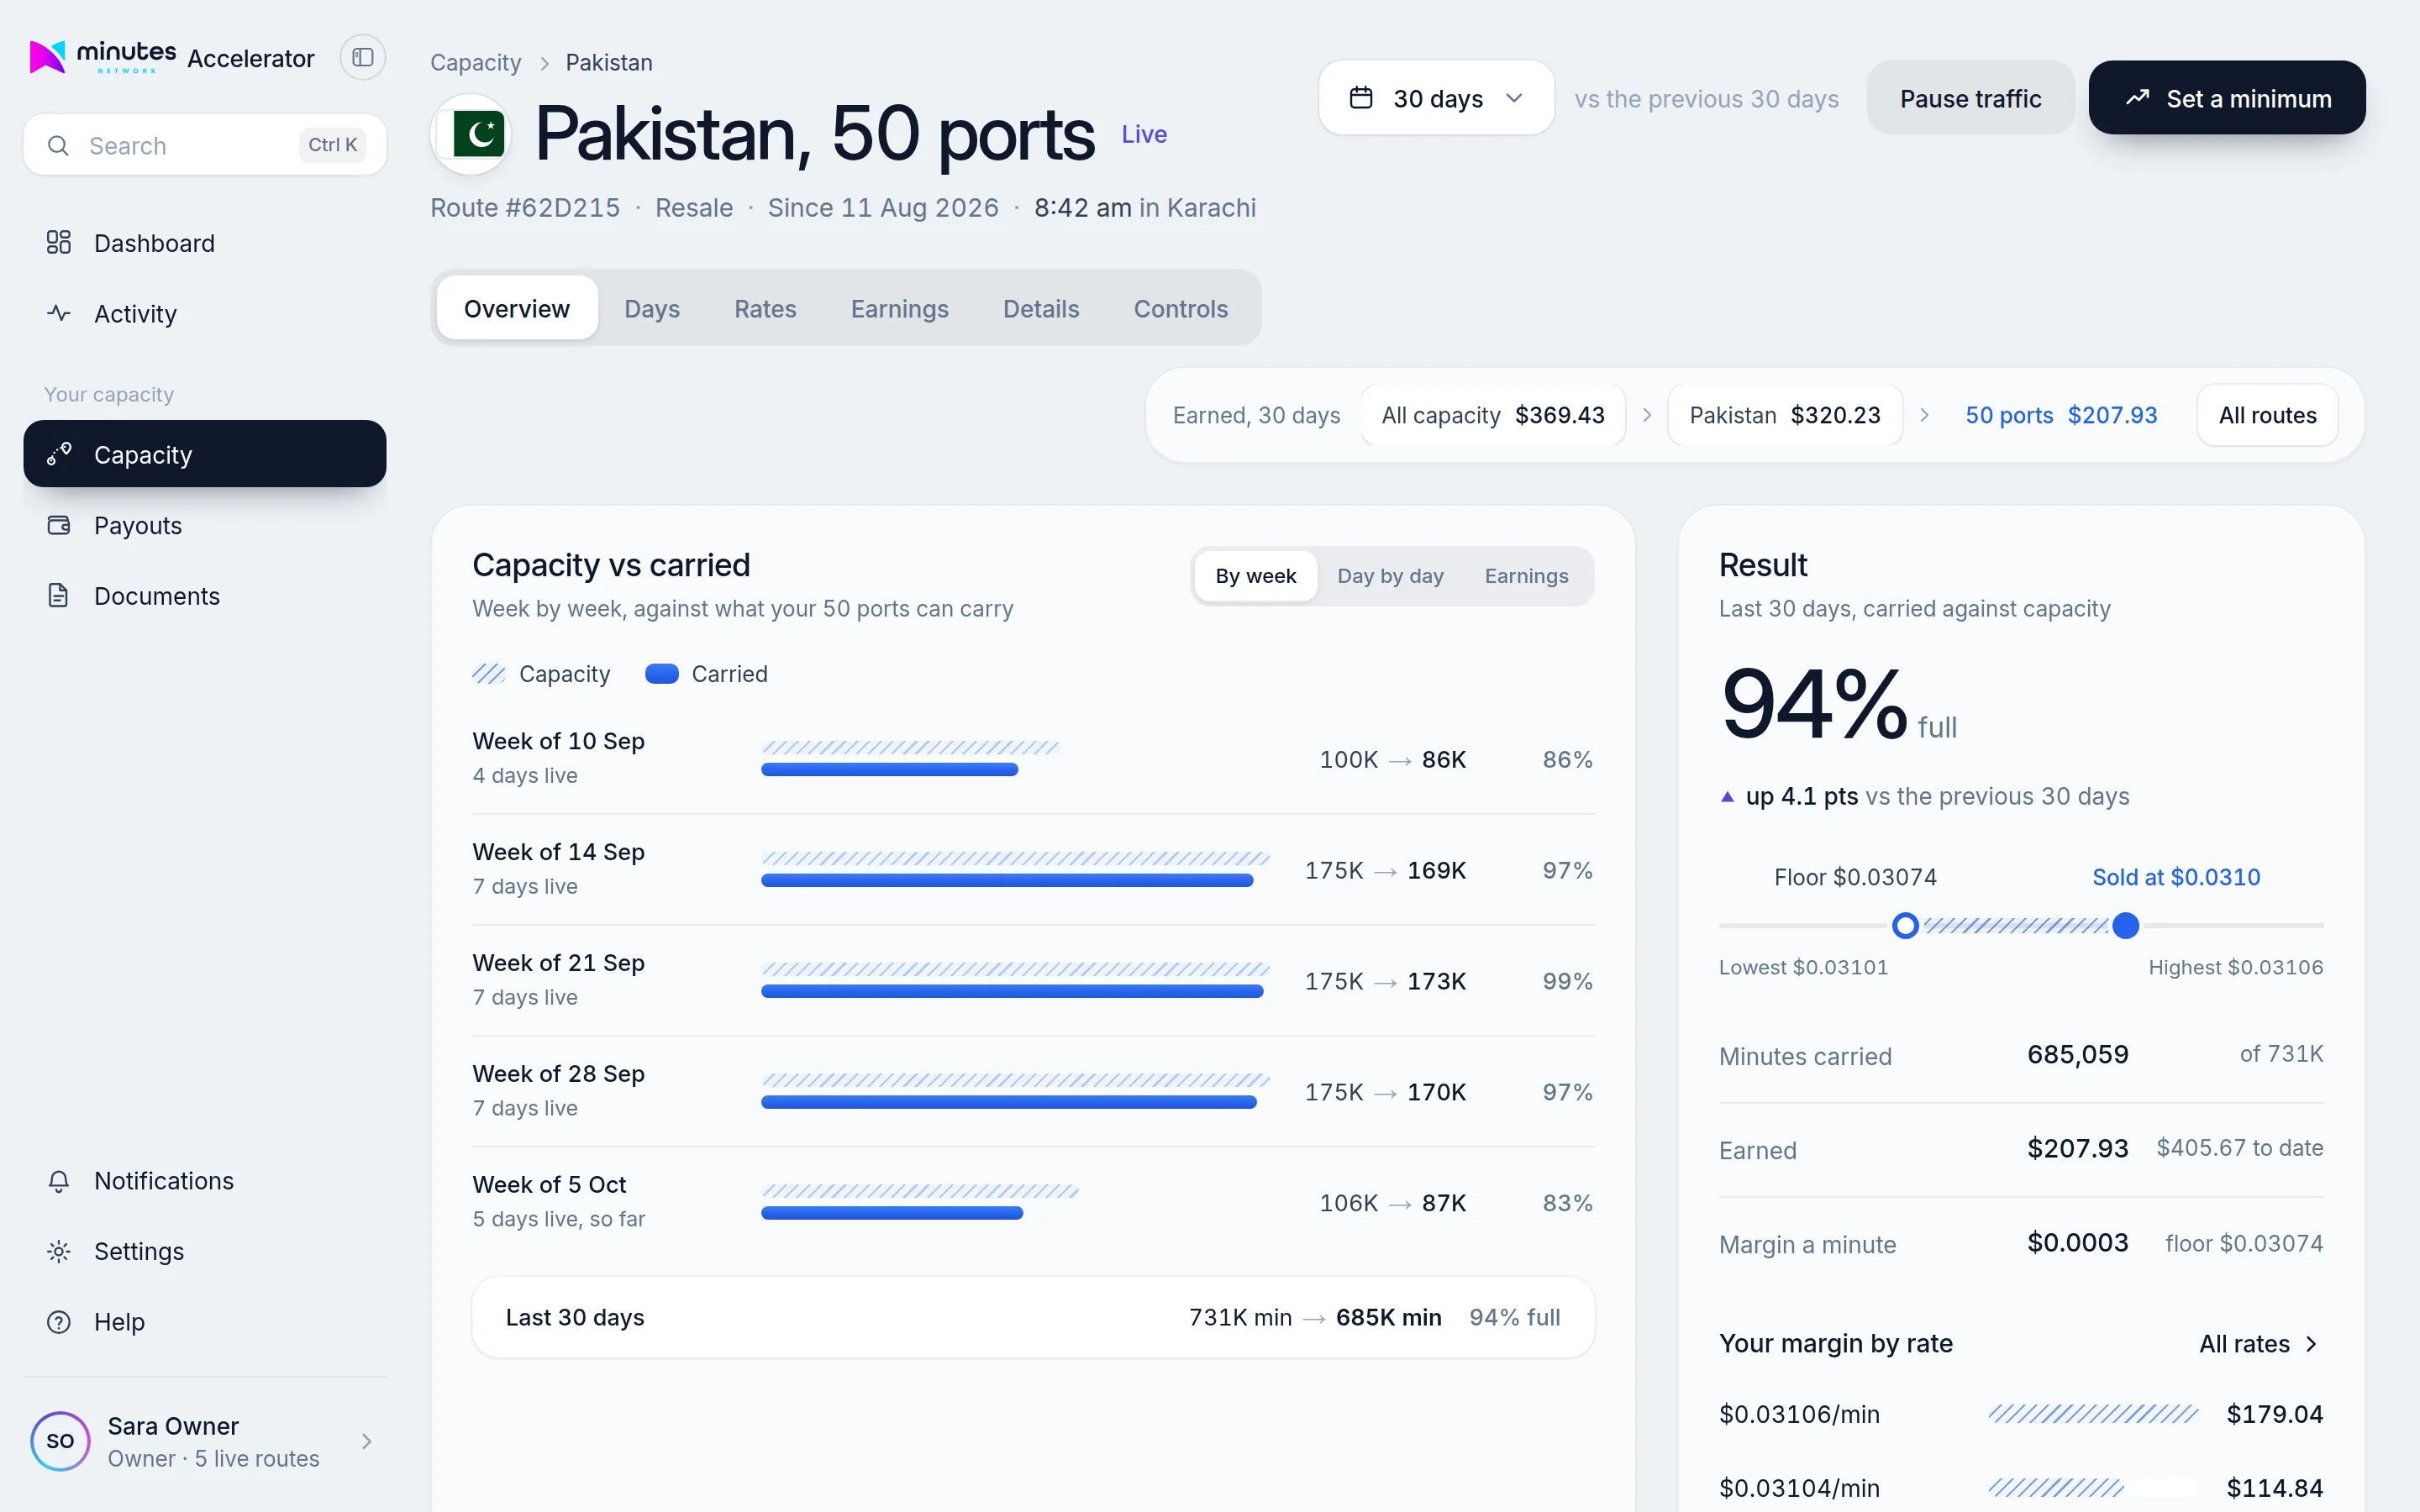Collapse sidebar with the panel toggle icon
Screen dimensions: 2420x1512
pyautogui.click(x=363, y=58)
